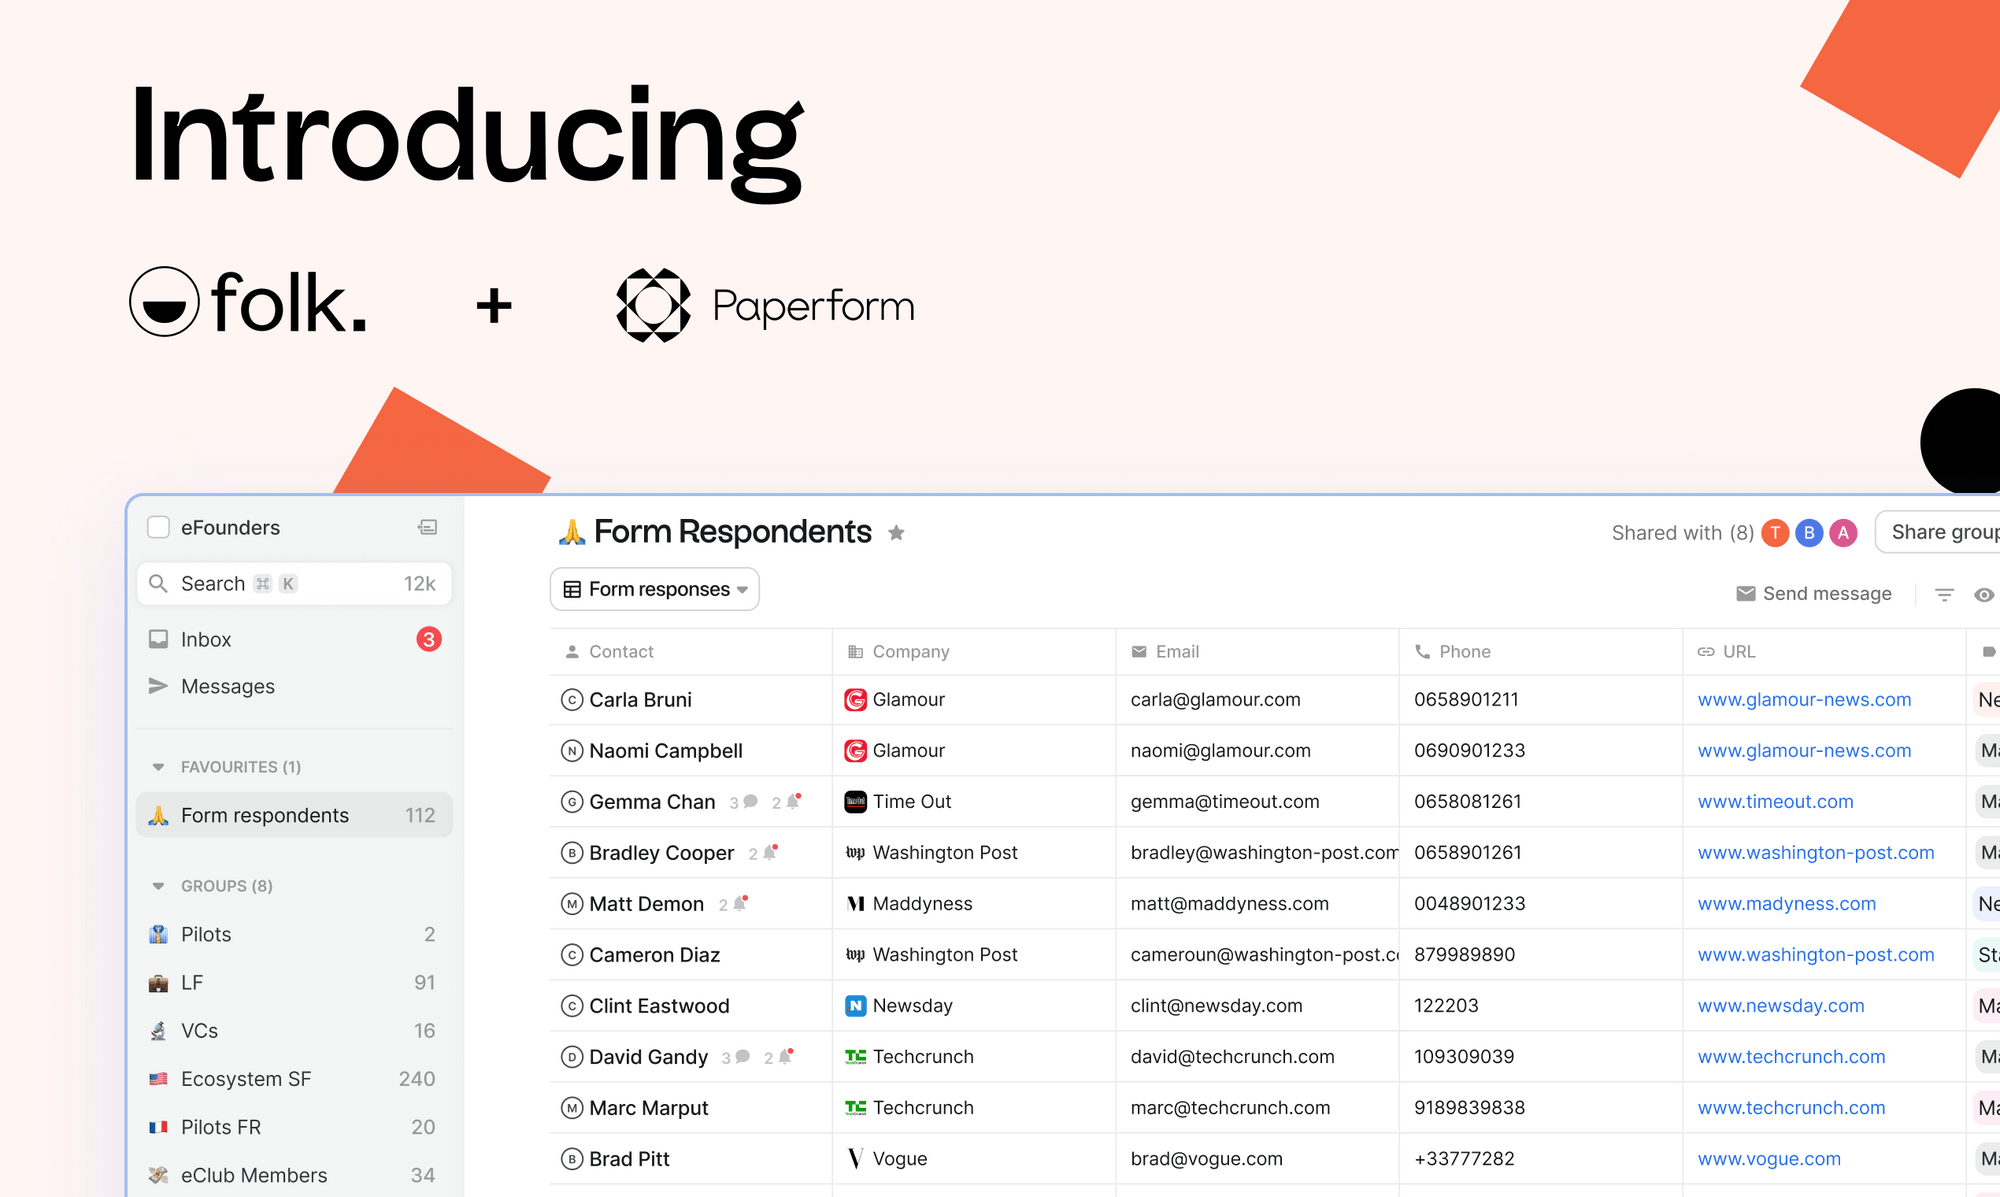Open the Inbox from the sidebar
Screen dimensions: 2000x1197
click(x=206, y=639)
